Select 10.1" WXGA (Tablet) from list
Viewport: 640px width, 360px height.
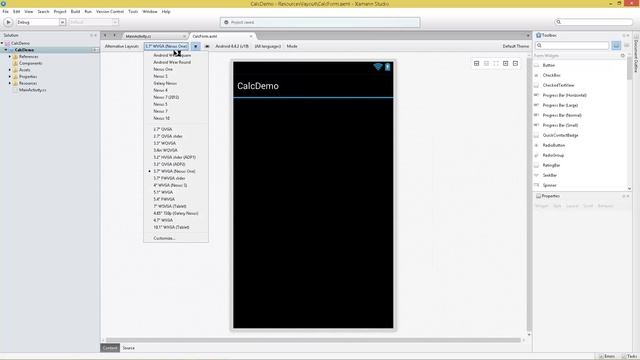point(171,227)
